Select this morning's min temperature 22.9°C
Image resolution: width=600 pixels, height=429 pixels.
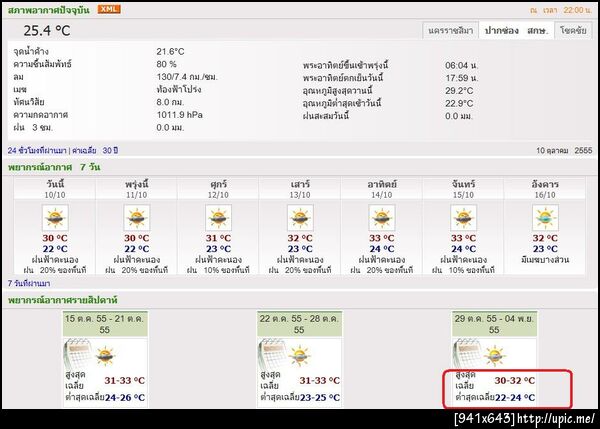[x=459, y=104]
